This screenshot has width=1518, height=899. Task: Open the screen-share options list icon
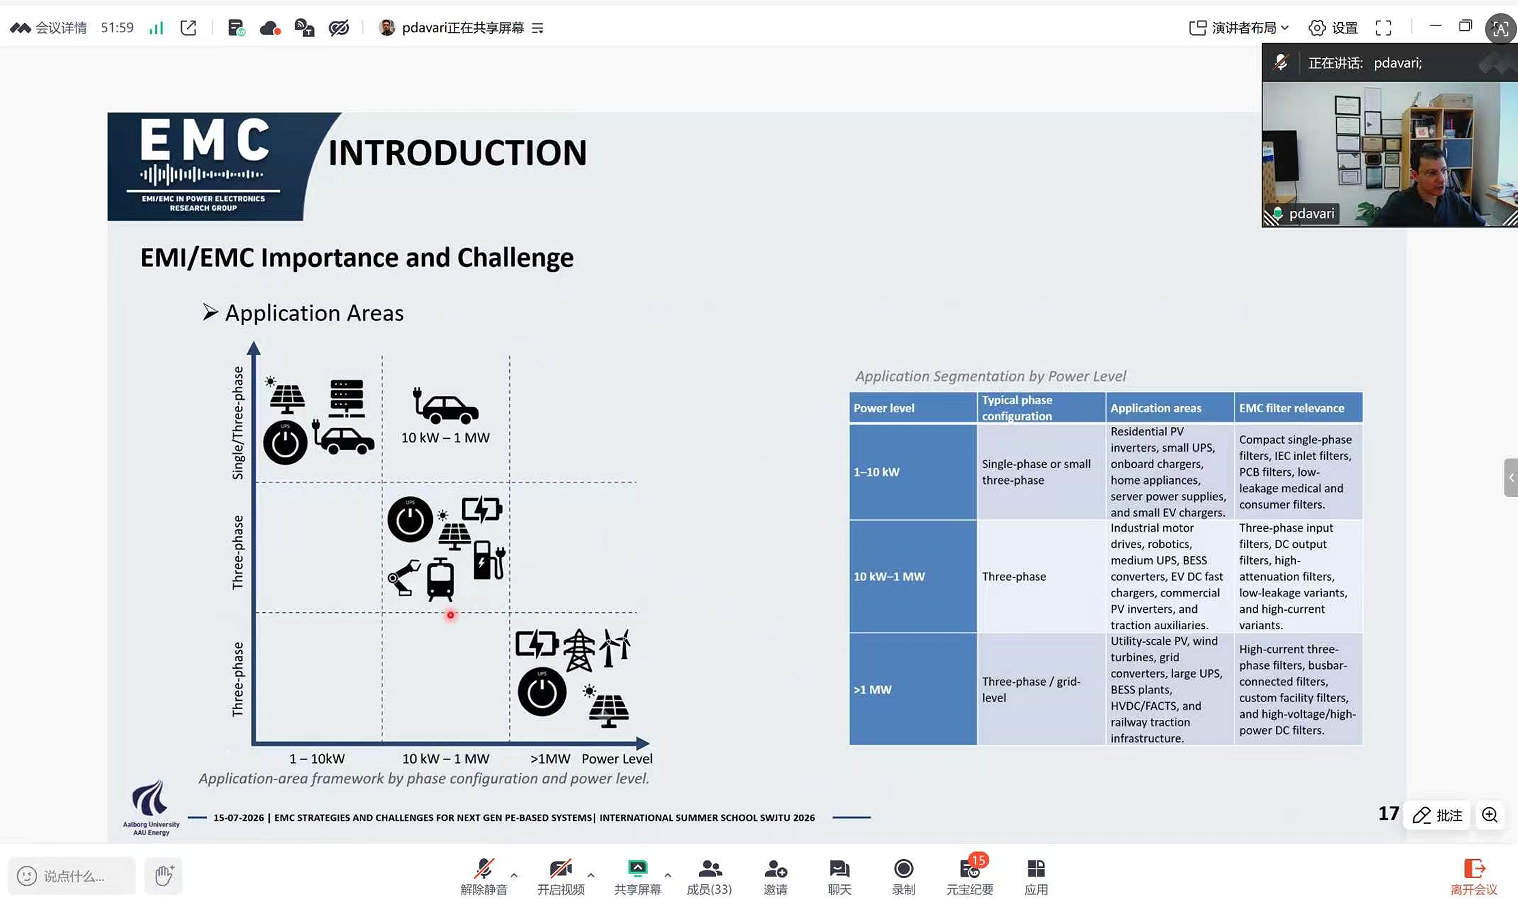point(538,28)
